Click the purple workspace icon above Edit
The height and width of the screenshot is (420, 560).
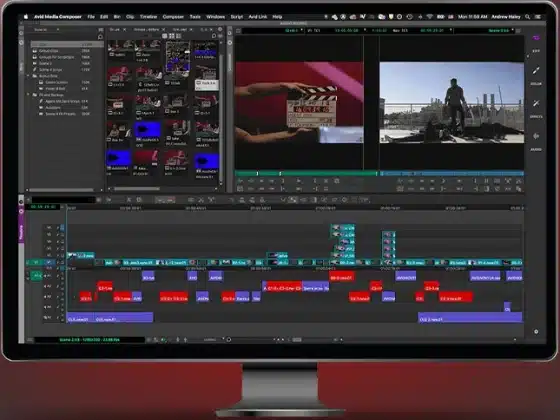point(536,38)
